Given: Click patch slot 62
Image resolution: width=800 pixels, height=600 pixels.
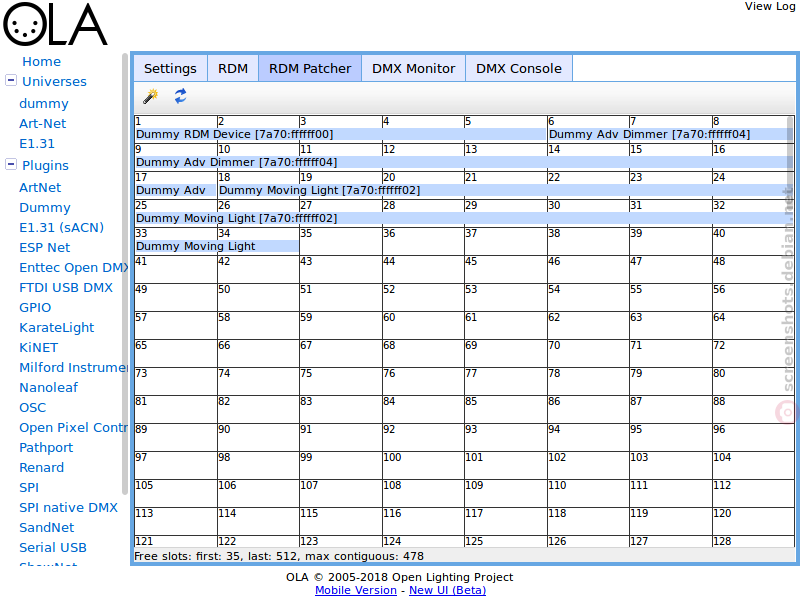Looking at the screenshot, I should (x=588, y=326).
